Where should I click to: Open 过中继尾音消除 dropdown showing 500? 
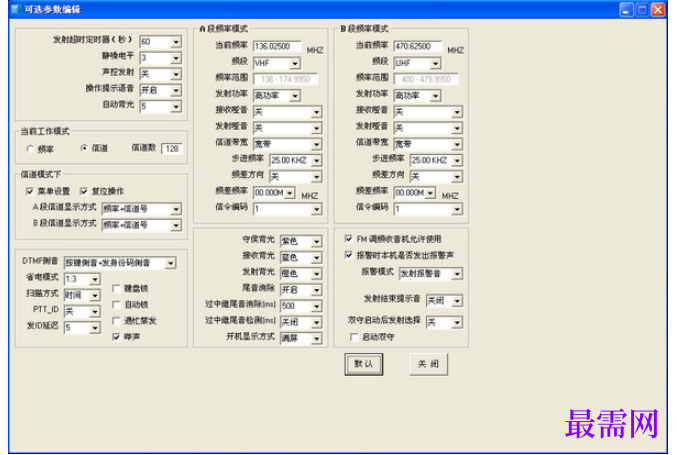tap(301, 306)
